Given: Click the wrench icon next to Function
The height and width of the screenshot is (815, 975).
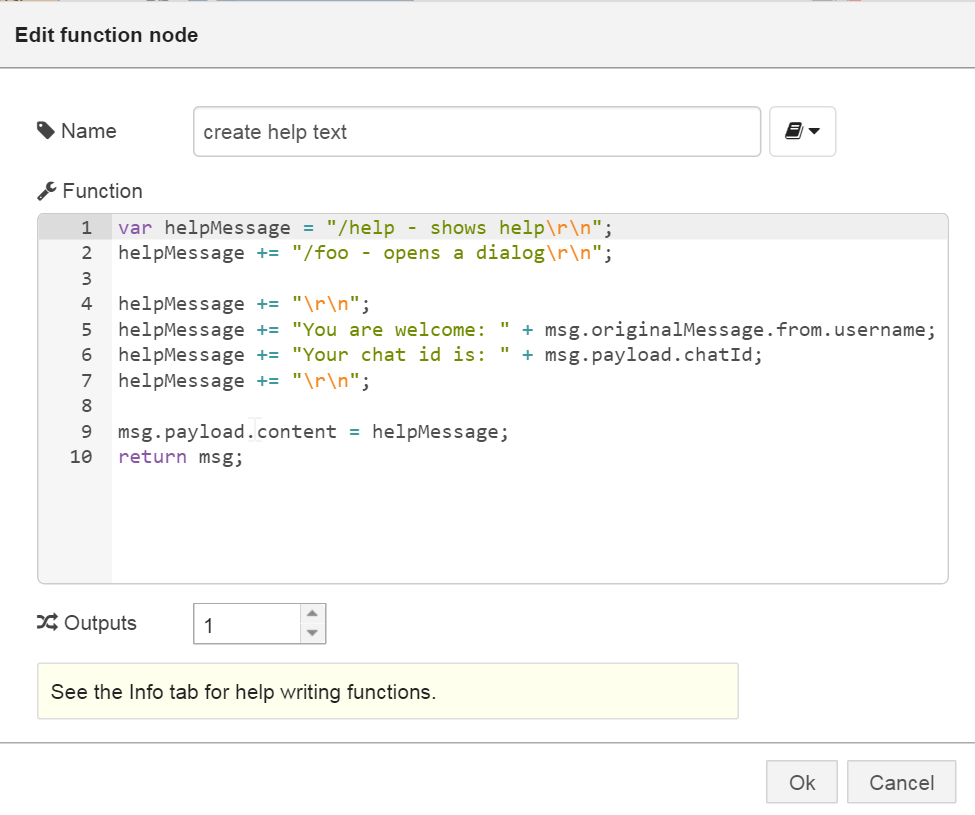Looking at the screenshot, I should click(48, 190).
